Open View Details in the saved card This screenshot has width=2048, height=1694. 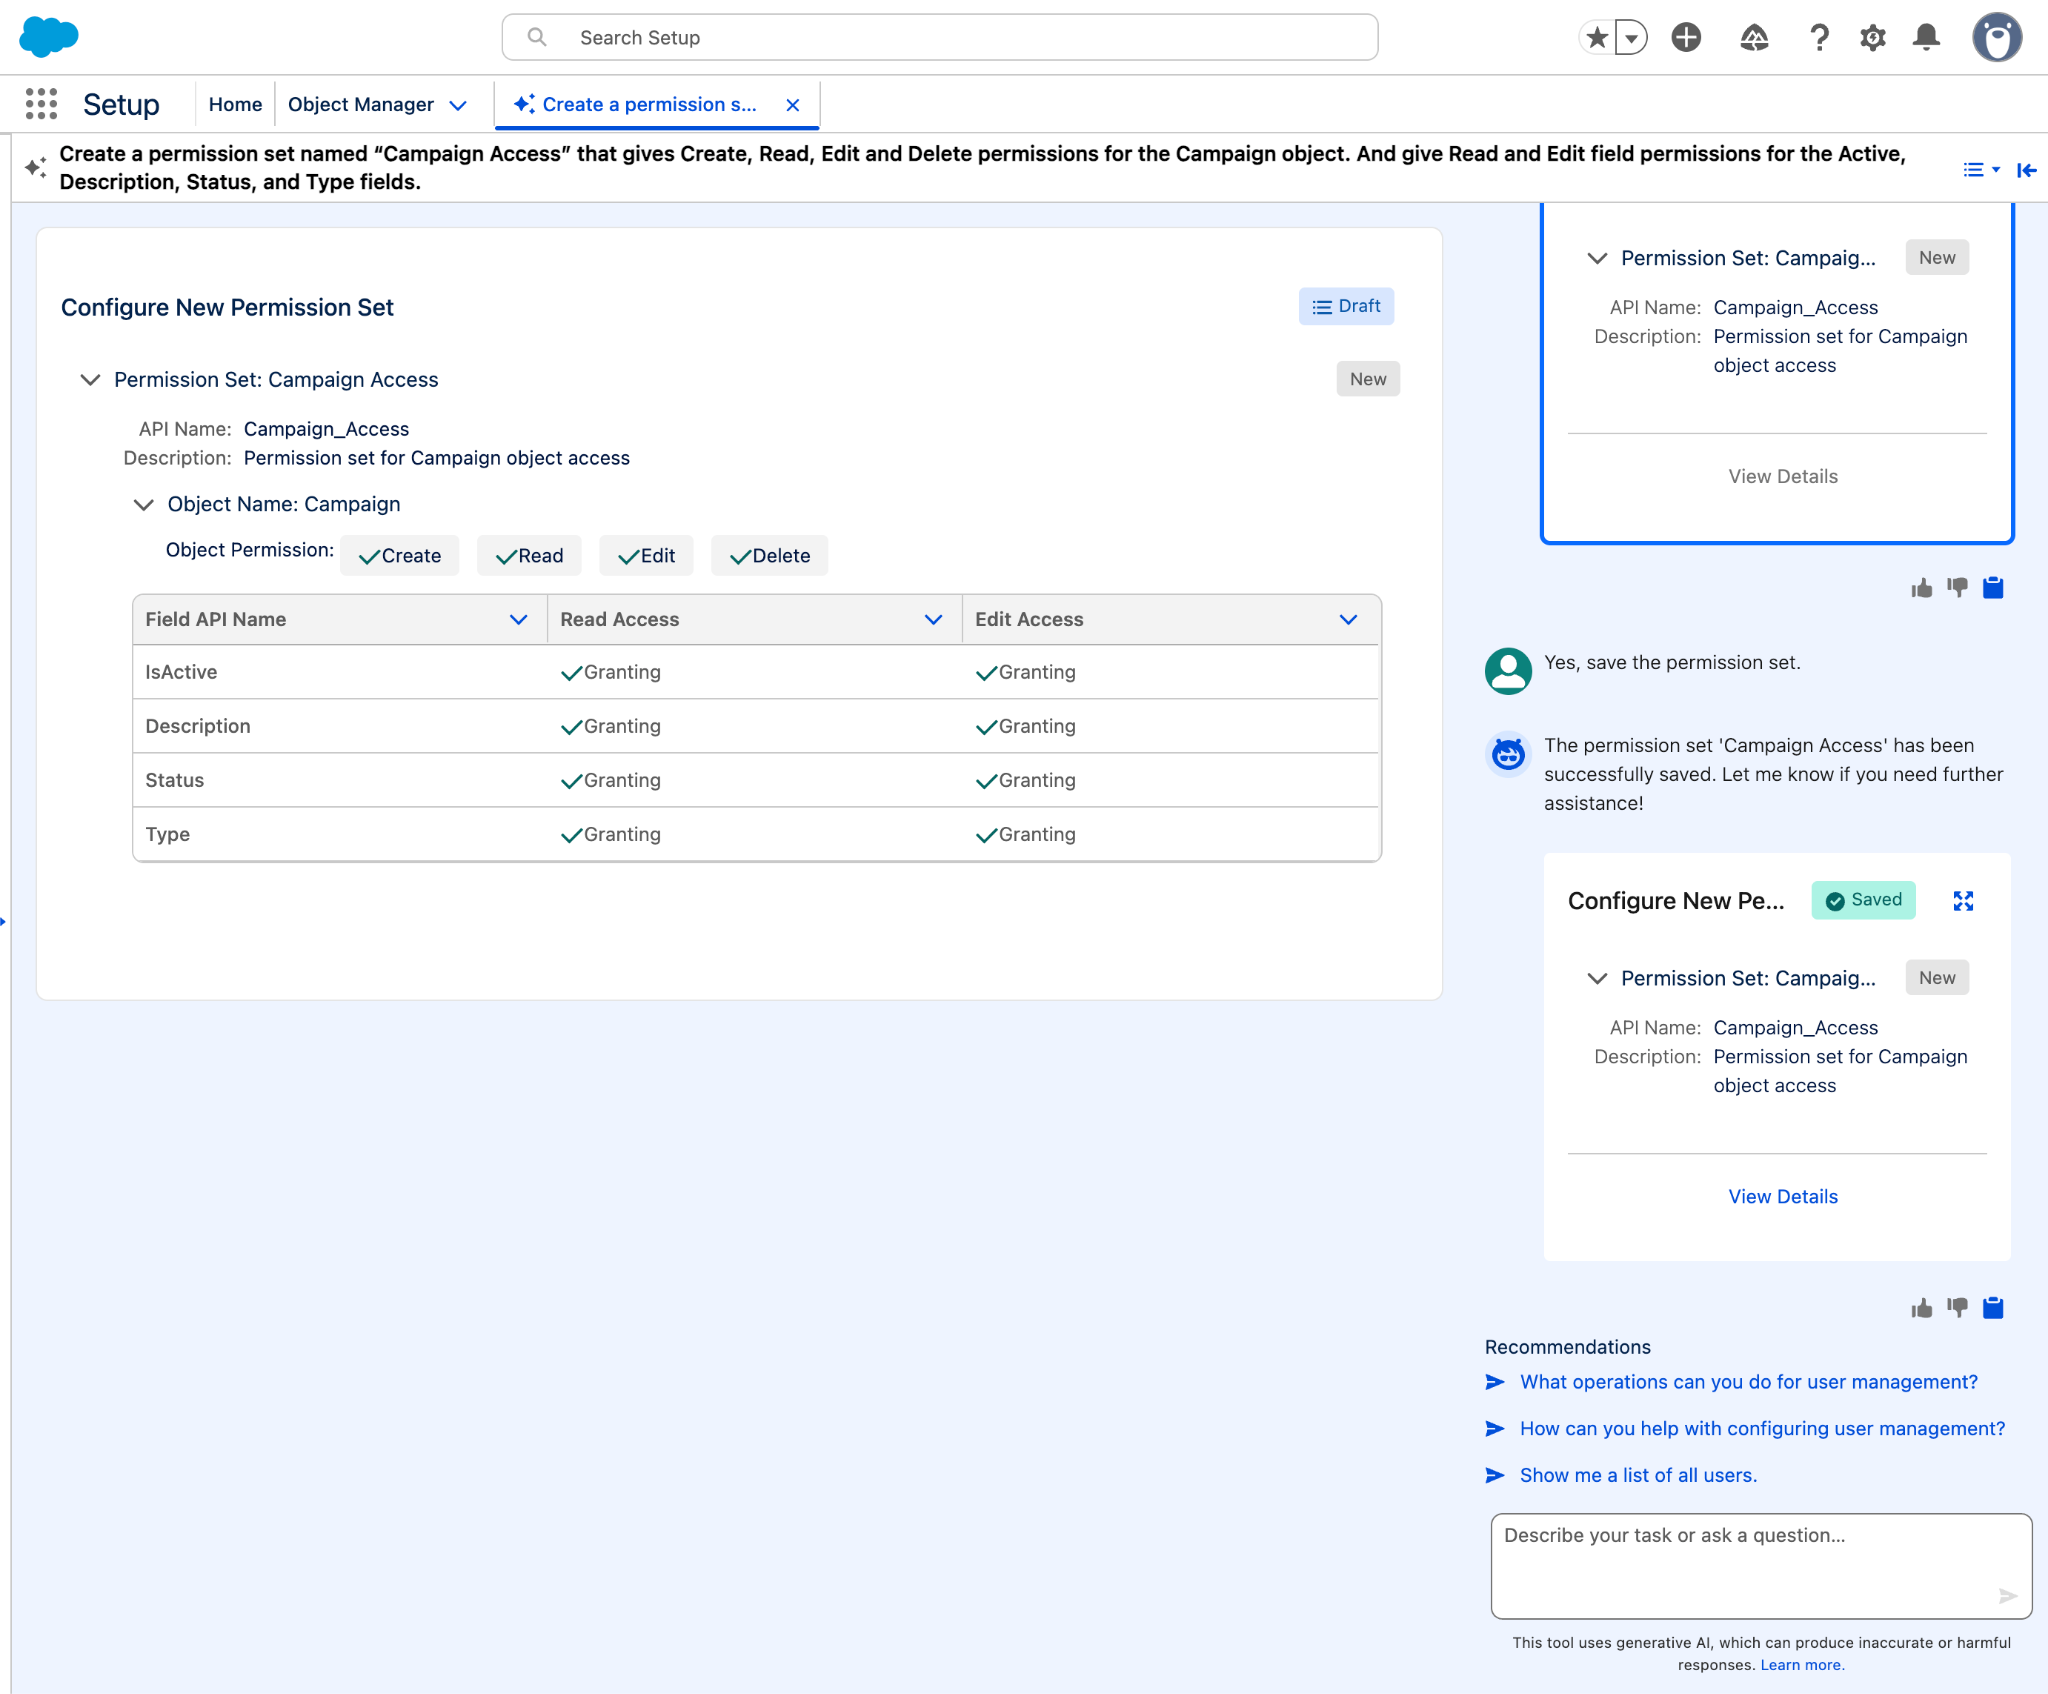(1783, 1197)
